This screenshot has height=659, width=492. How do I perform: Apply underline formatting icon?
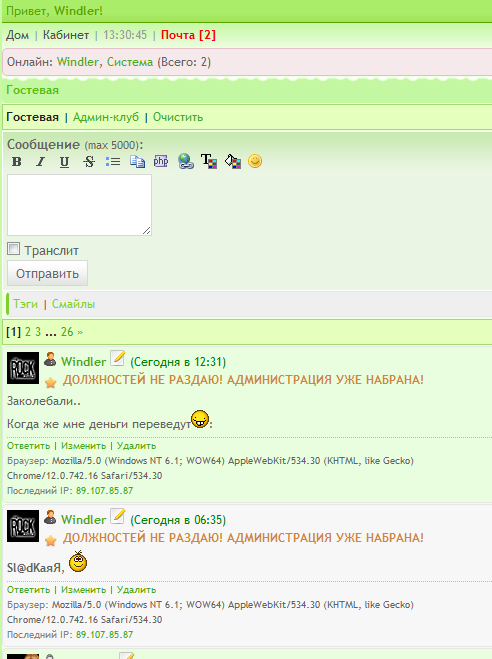click(x=64, y=161)
